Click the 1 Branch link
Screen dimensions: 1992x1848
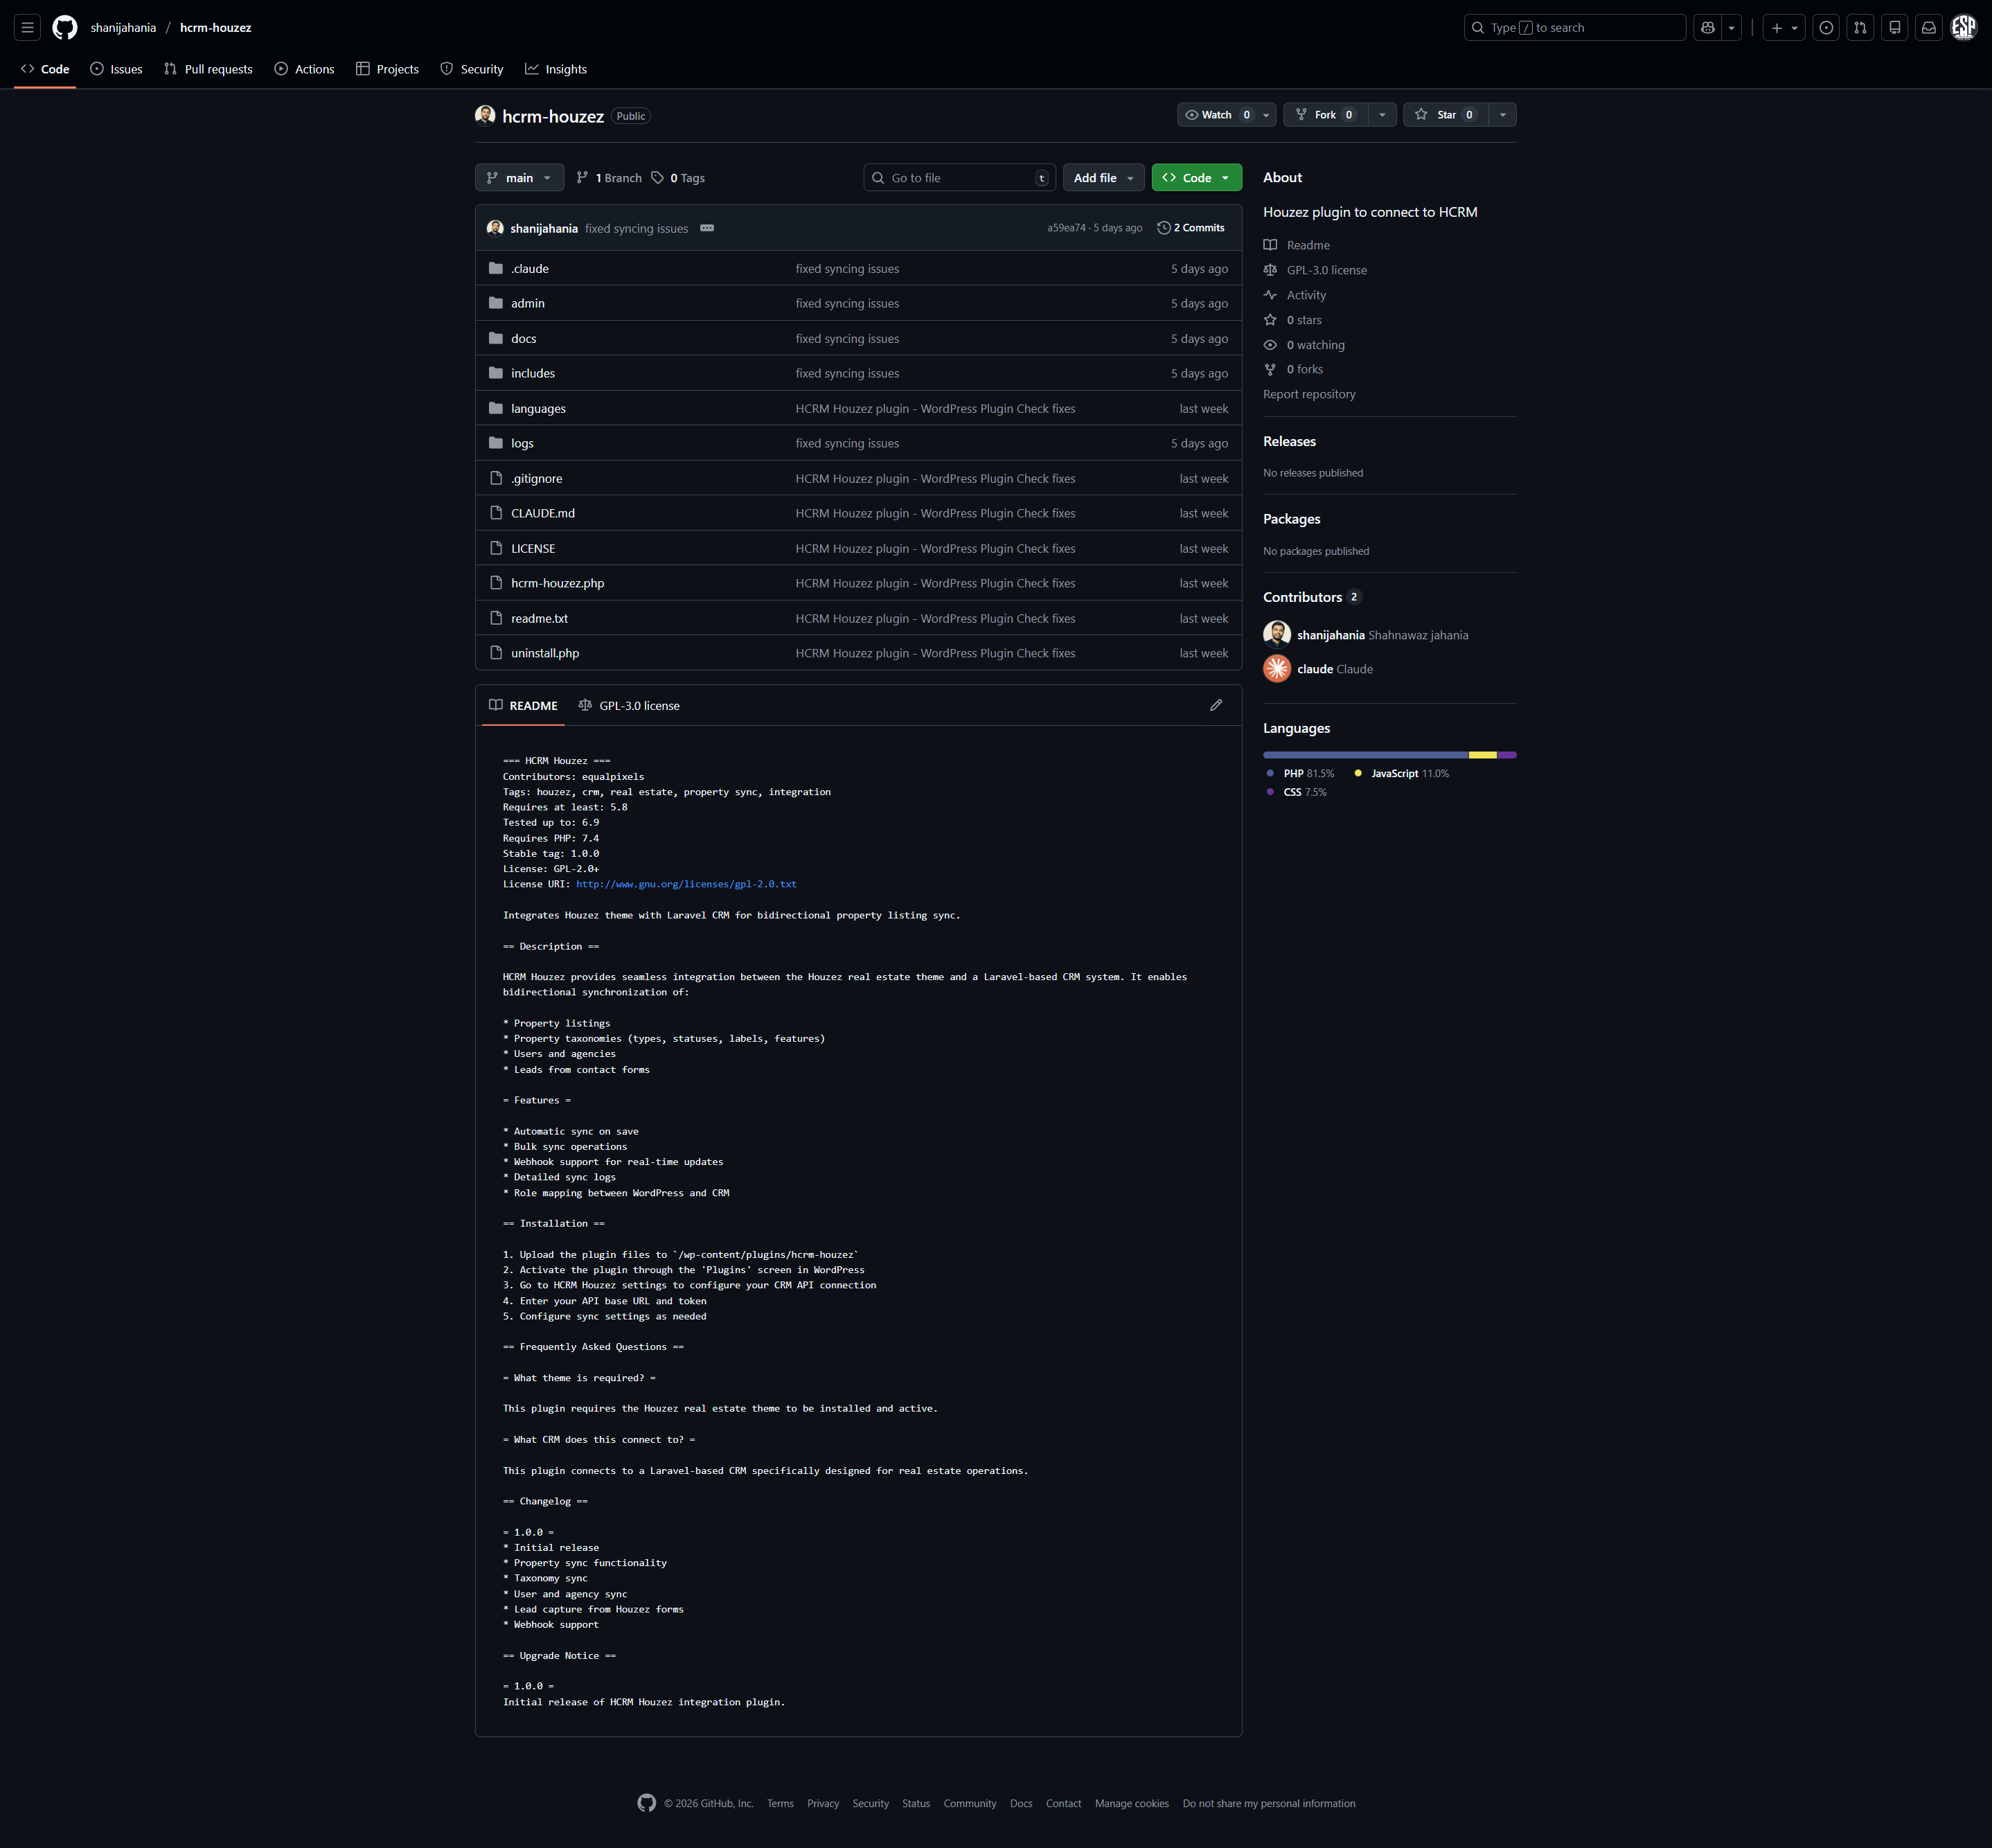click(609, 178)
